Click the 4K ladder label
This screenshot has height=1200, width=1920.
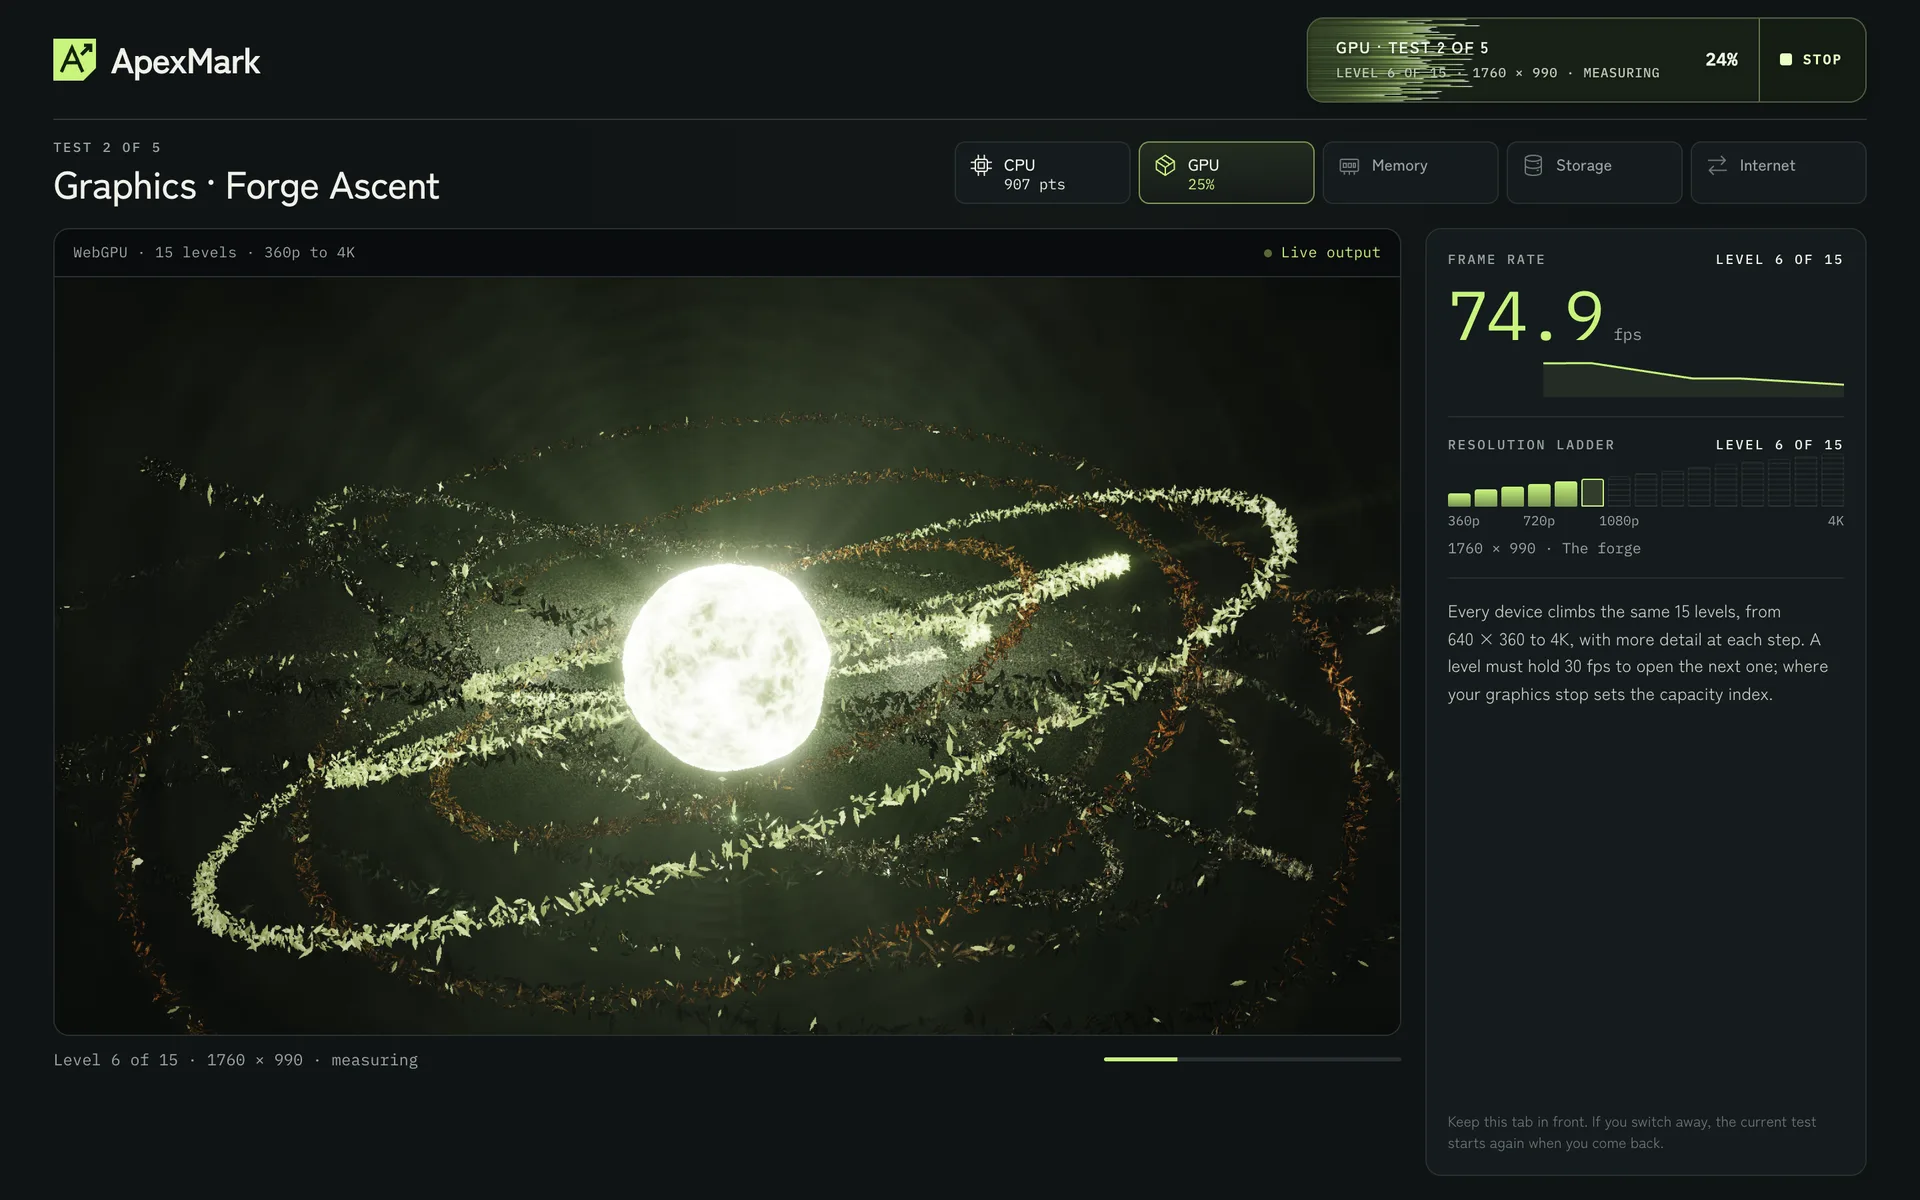tap(1835, 521)
